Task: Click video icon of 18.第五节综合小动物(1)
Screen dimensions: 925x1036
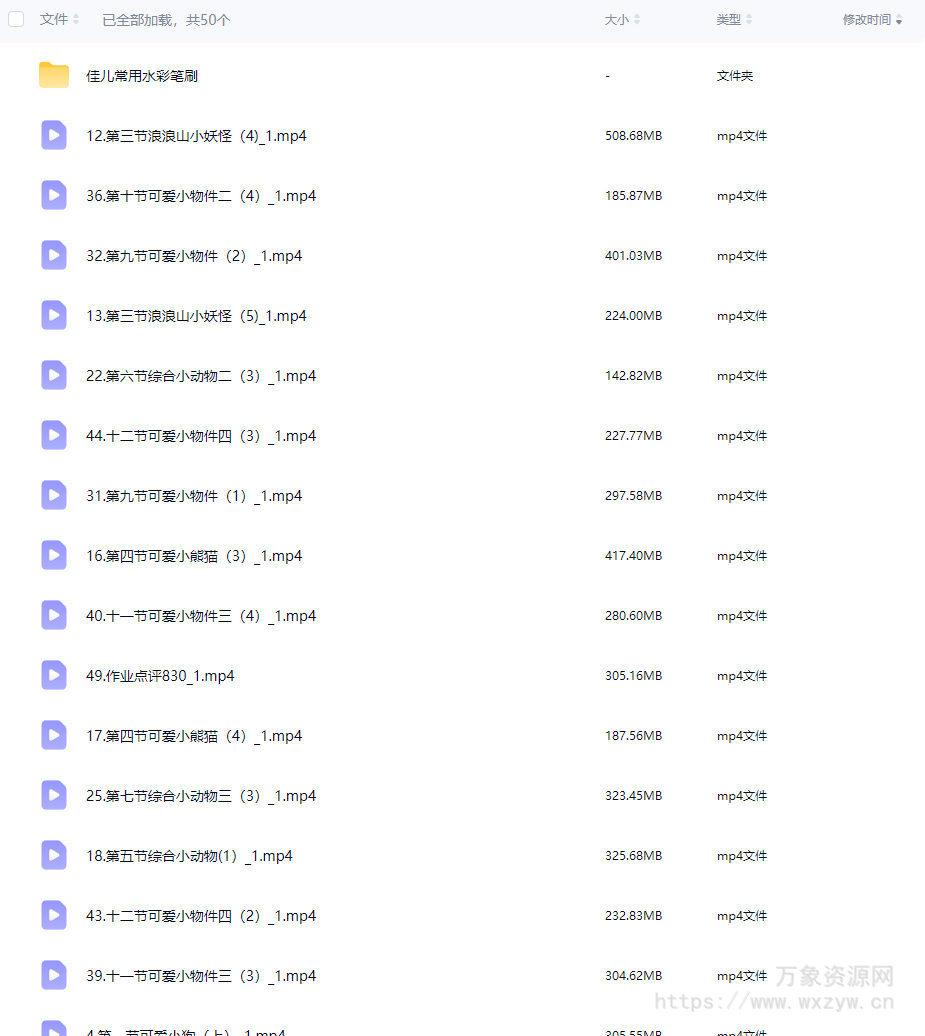Action: [54, 856]
